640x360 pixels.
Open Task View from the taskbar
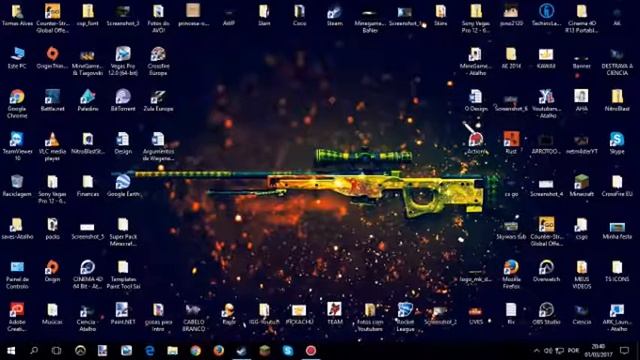56,351
